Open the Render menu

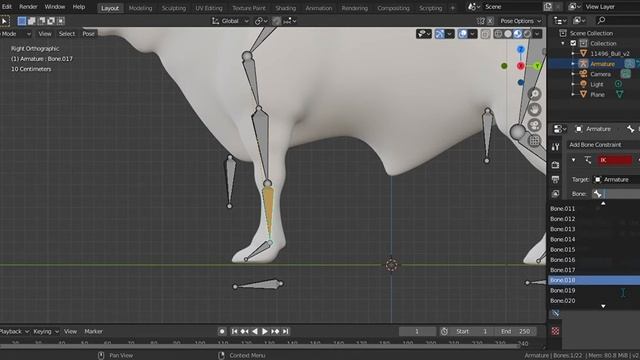point(28,7)
